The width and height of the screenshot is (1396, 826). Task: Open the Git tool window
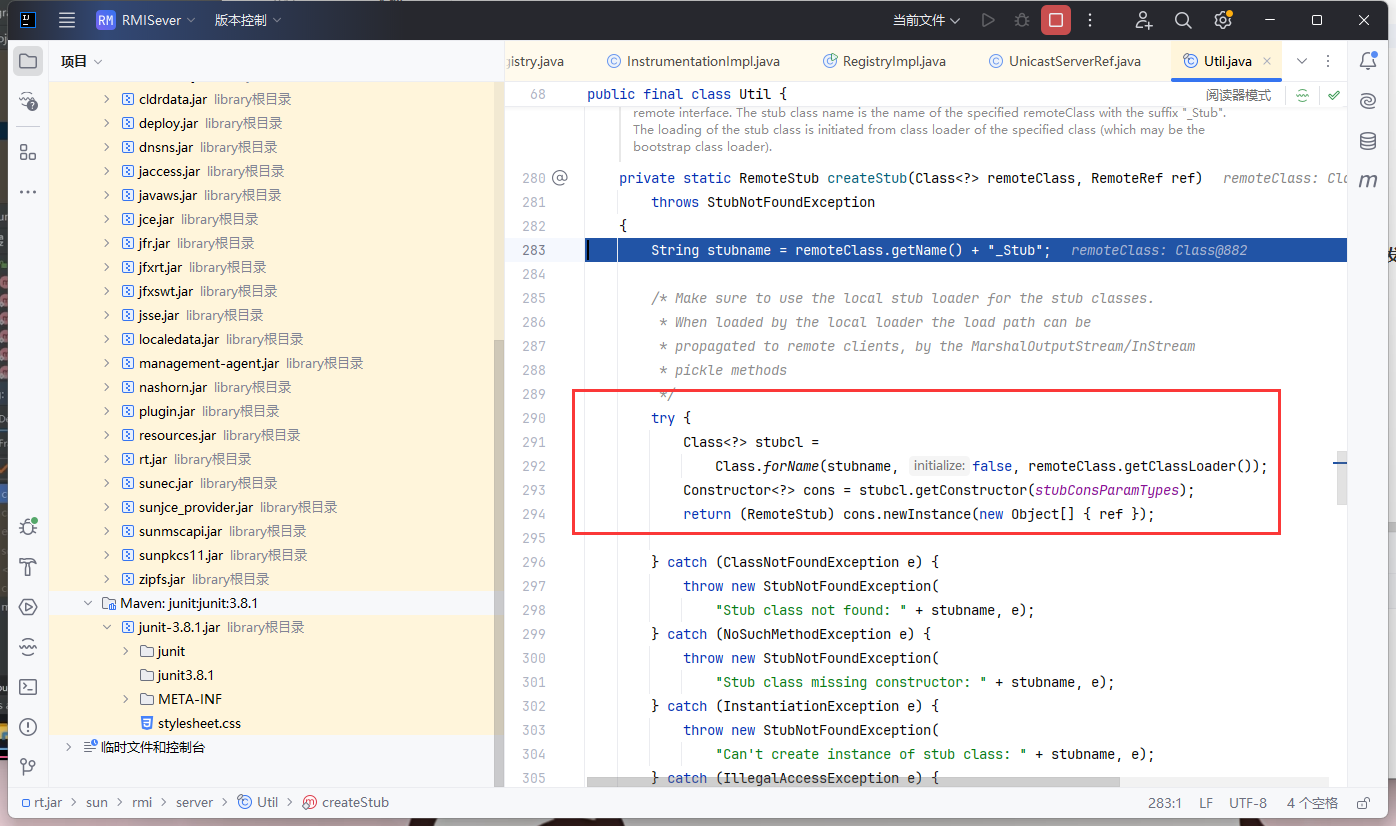(x=28, y=767)
